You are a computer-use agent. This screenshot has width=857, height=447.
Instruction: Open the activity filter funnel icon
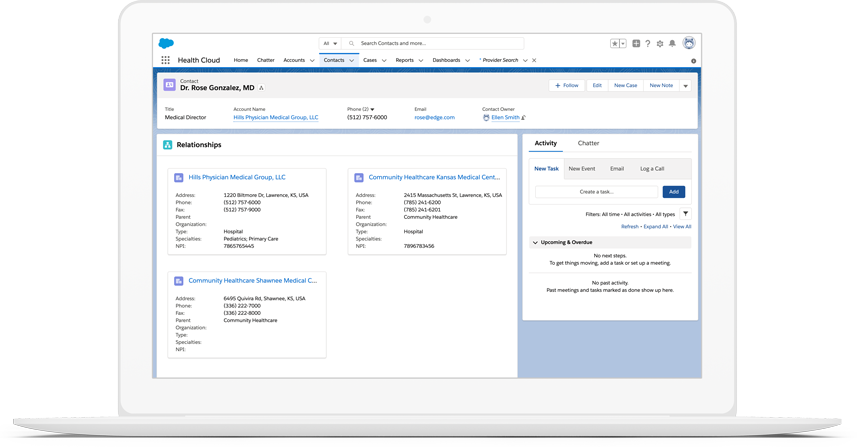pyautogui.click(x=685, y=214)
